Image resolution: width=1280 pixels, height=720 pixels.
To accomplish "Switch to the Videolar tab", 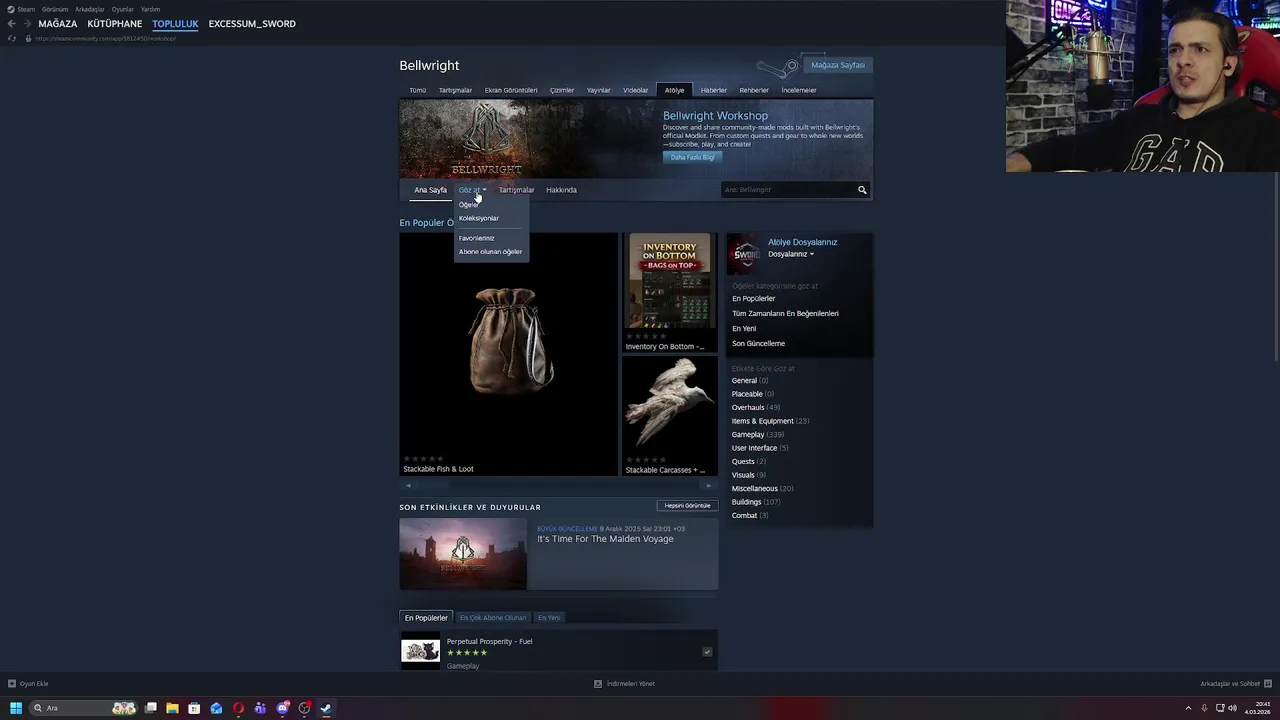I will [x=636, y=90].
